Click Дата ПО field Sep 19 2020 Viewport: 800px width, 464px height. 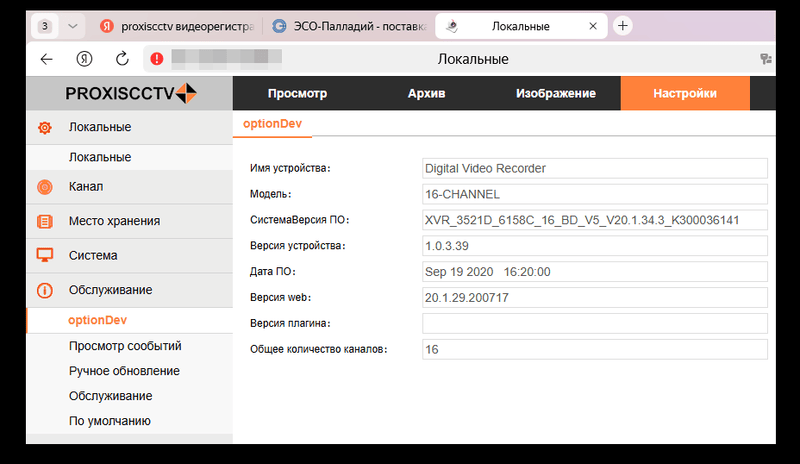[x=595, y=272]
